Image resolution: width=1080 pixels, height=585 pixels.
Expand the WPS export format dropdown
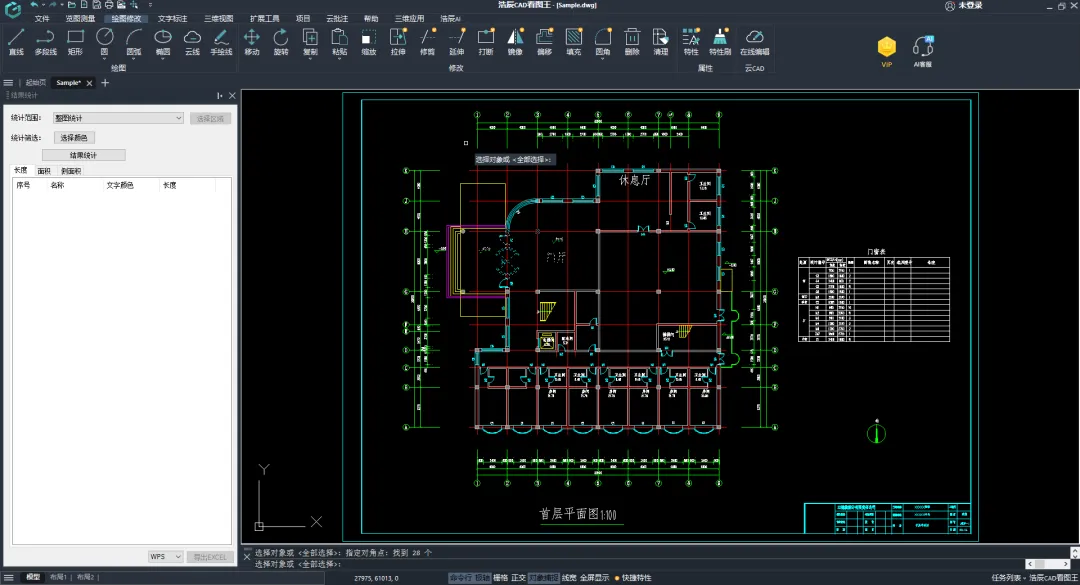[x=165, y=557]
